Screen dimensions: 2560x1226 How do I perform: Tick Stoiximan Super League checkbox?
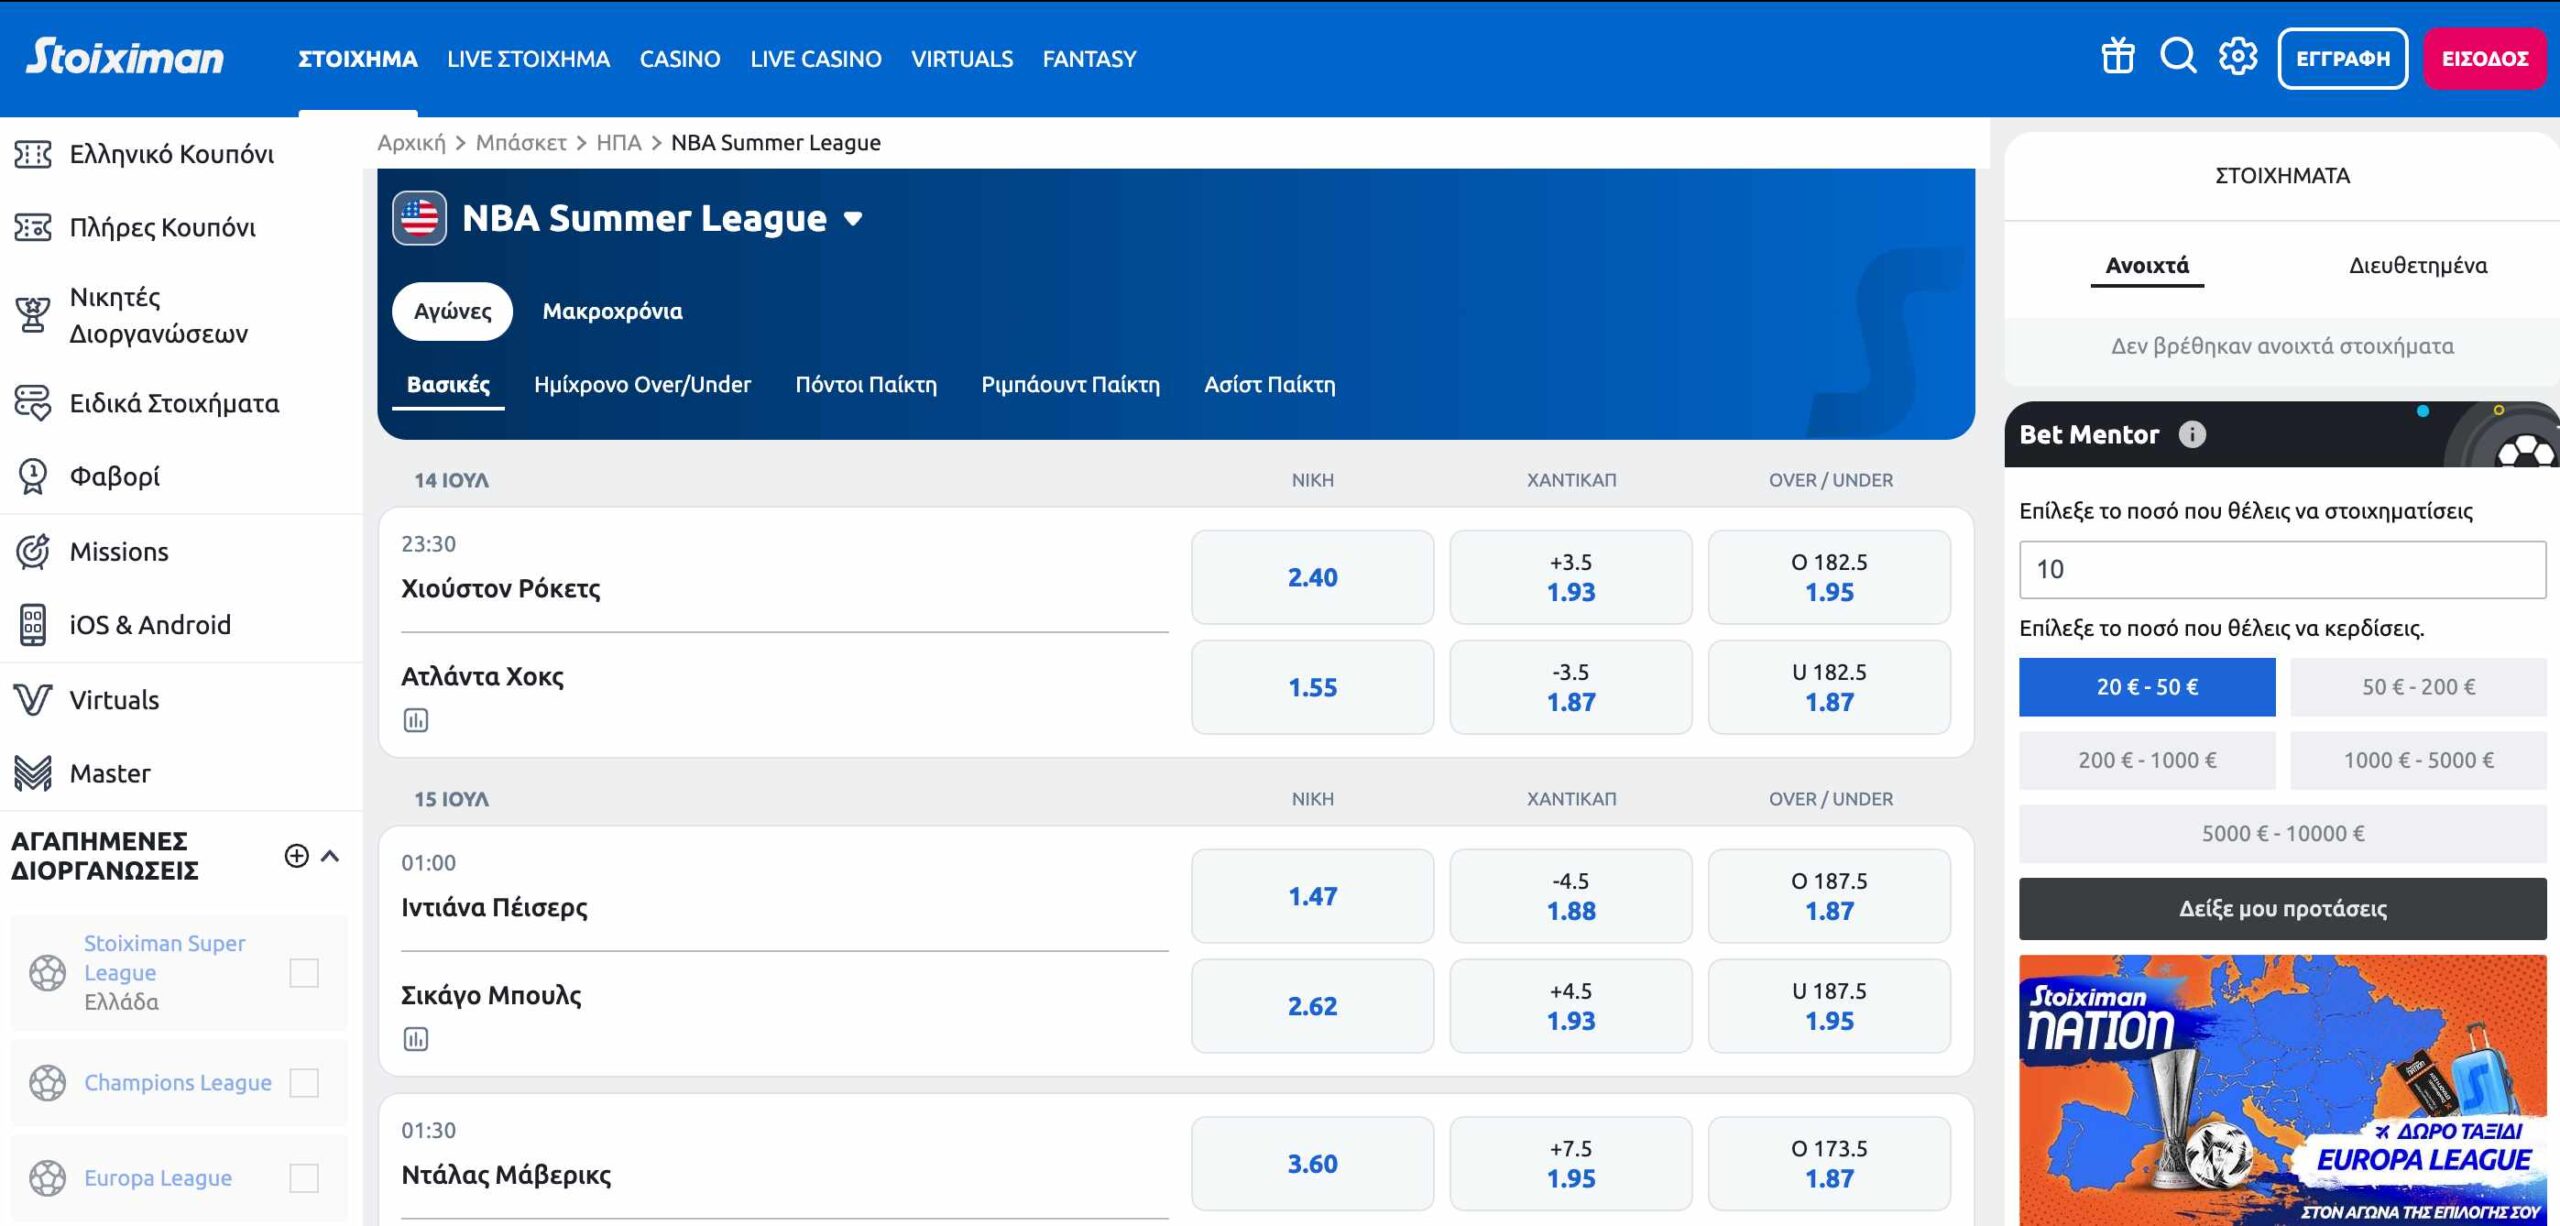pyautogui.click(x=304, y=972)
